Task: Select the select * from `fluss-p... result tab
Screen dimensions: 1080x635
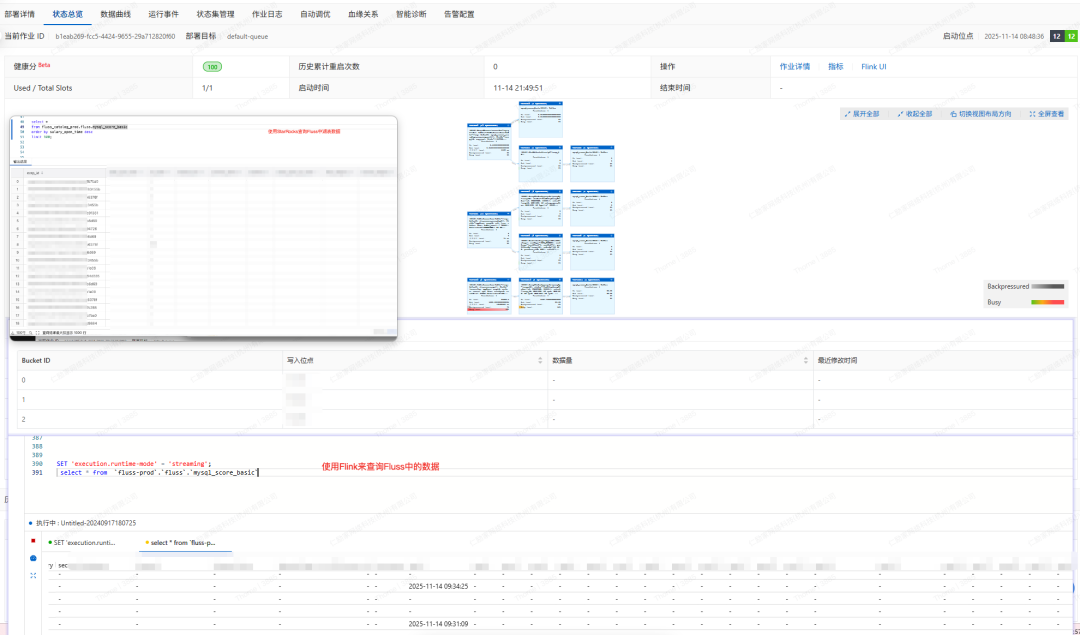Action: 180,543
